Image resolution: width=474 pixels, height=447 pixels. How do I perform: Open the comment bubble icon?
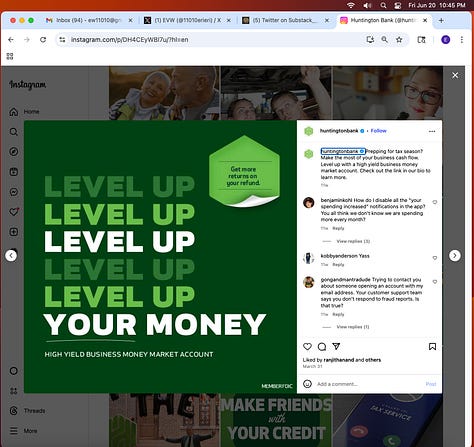(322, 347)
